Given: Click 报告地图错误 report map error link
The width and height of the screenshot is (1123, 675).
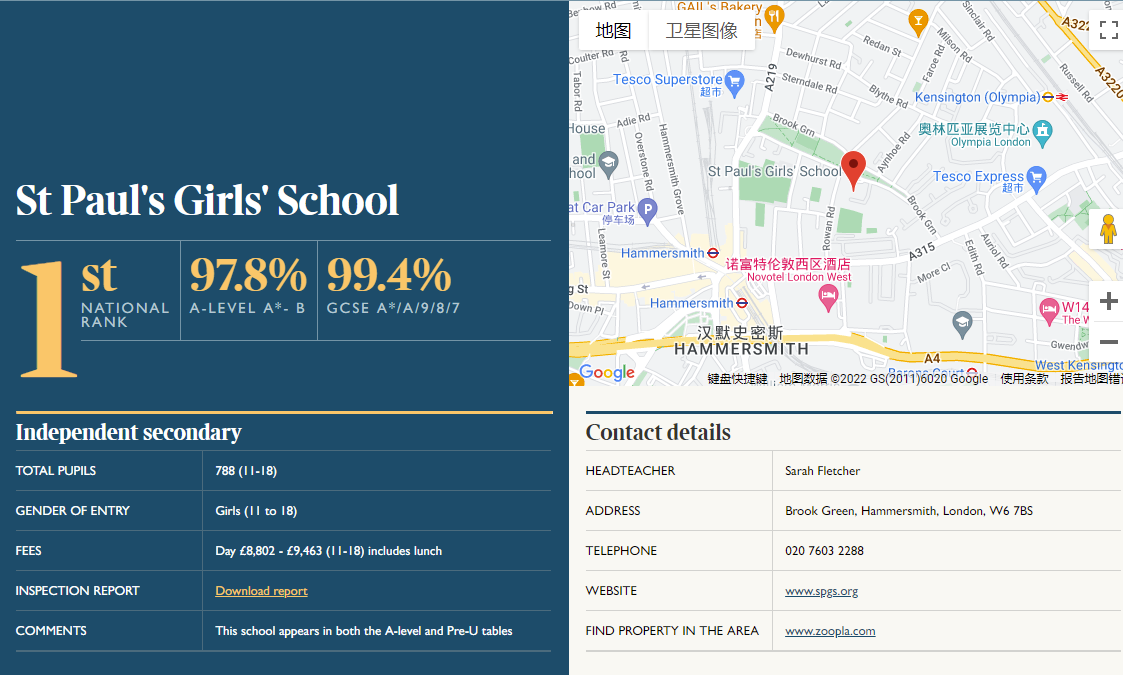Looking at the screenshot, I should pyautogui.click(x=1091, y=378).
